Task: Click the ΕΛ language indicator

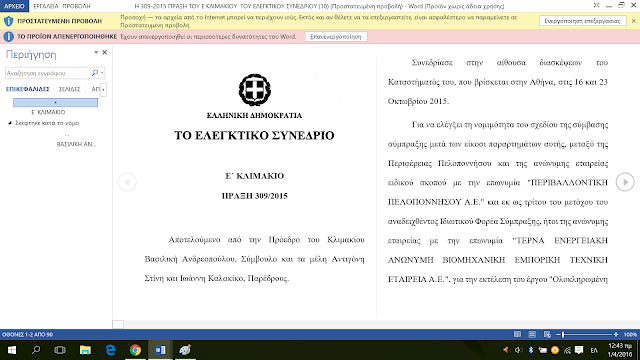Action: coord(594,350)
